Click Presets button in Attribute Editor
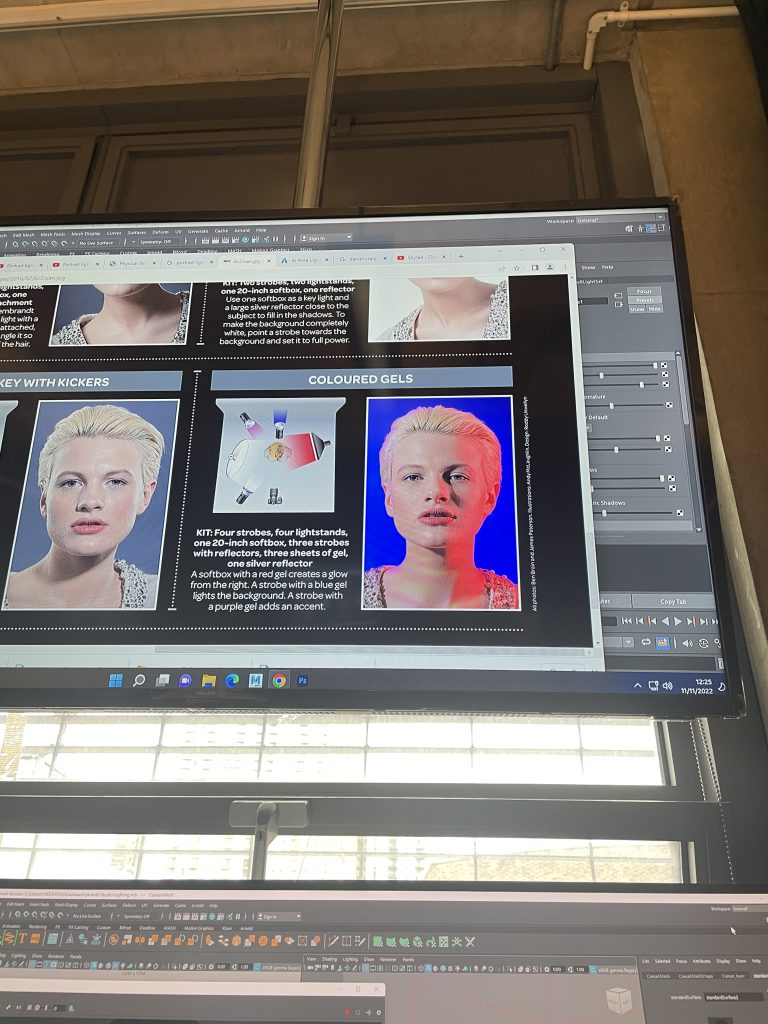This screenshot has height=1024, width=768. (x=644, y=300)
